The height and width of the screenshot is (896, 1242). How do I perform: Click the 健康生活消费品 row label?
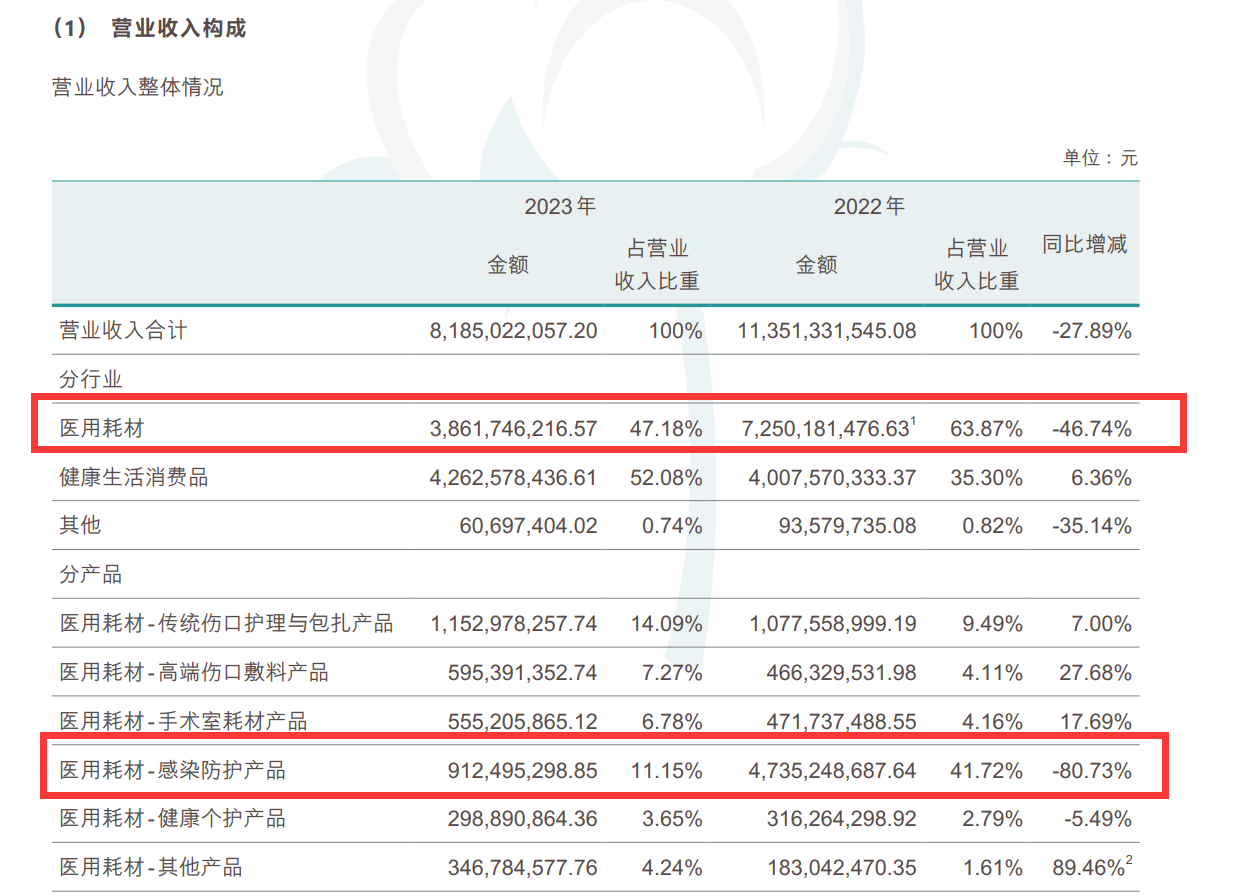pyautogui.click(x=134, y=478)
